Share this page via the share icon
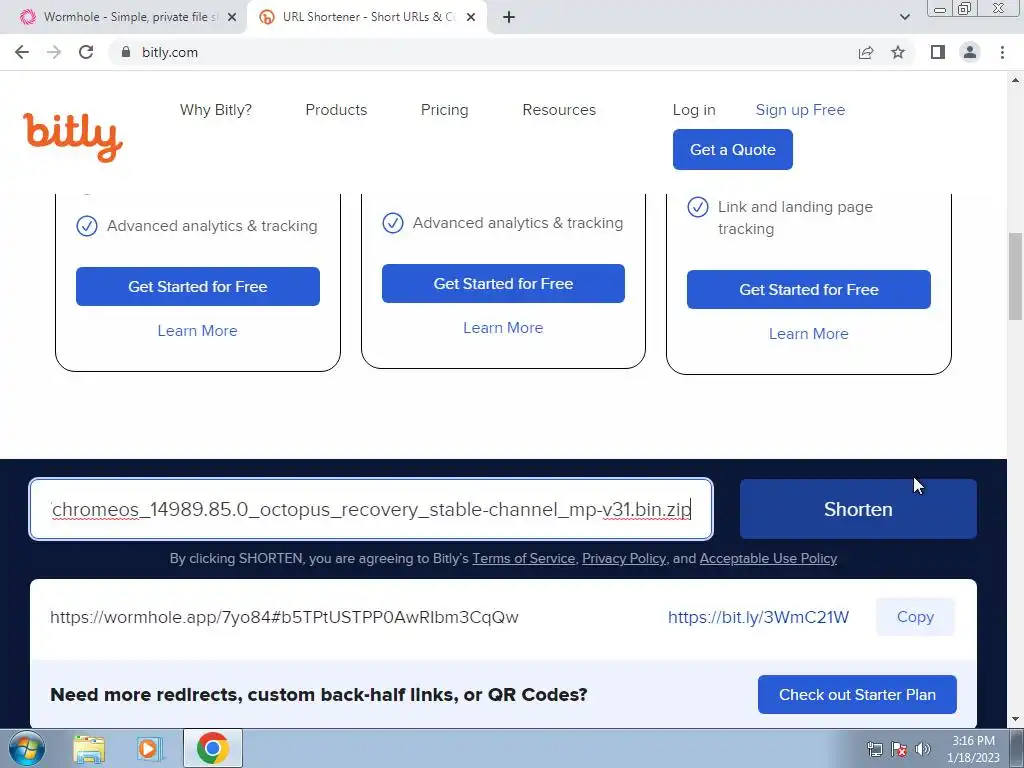Viewport: 1024px width, 768px height. pos(866,52)
